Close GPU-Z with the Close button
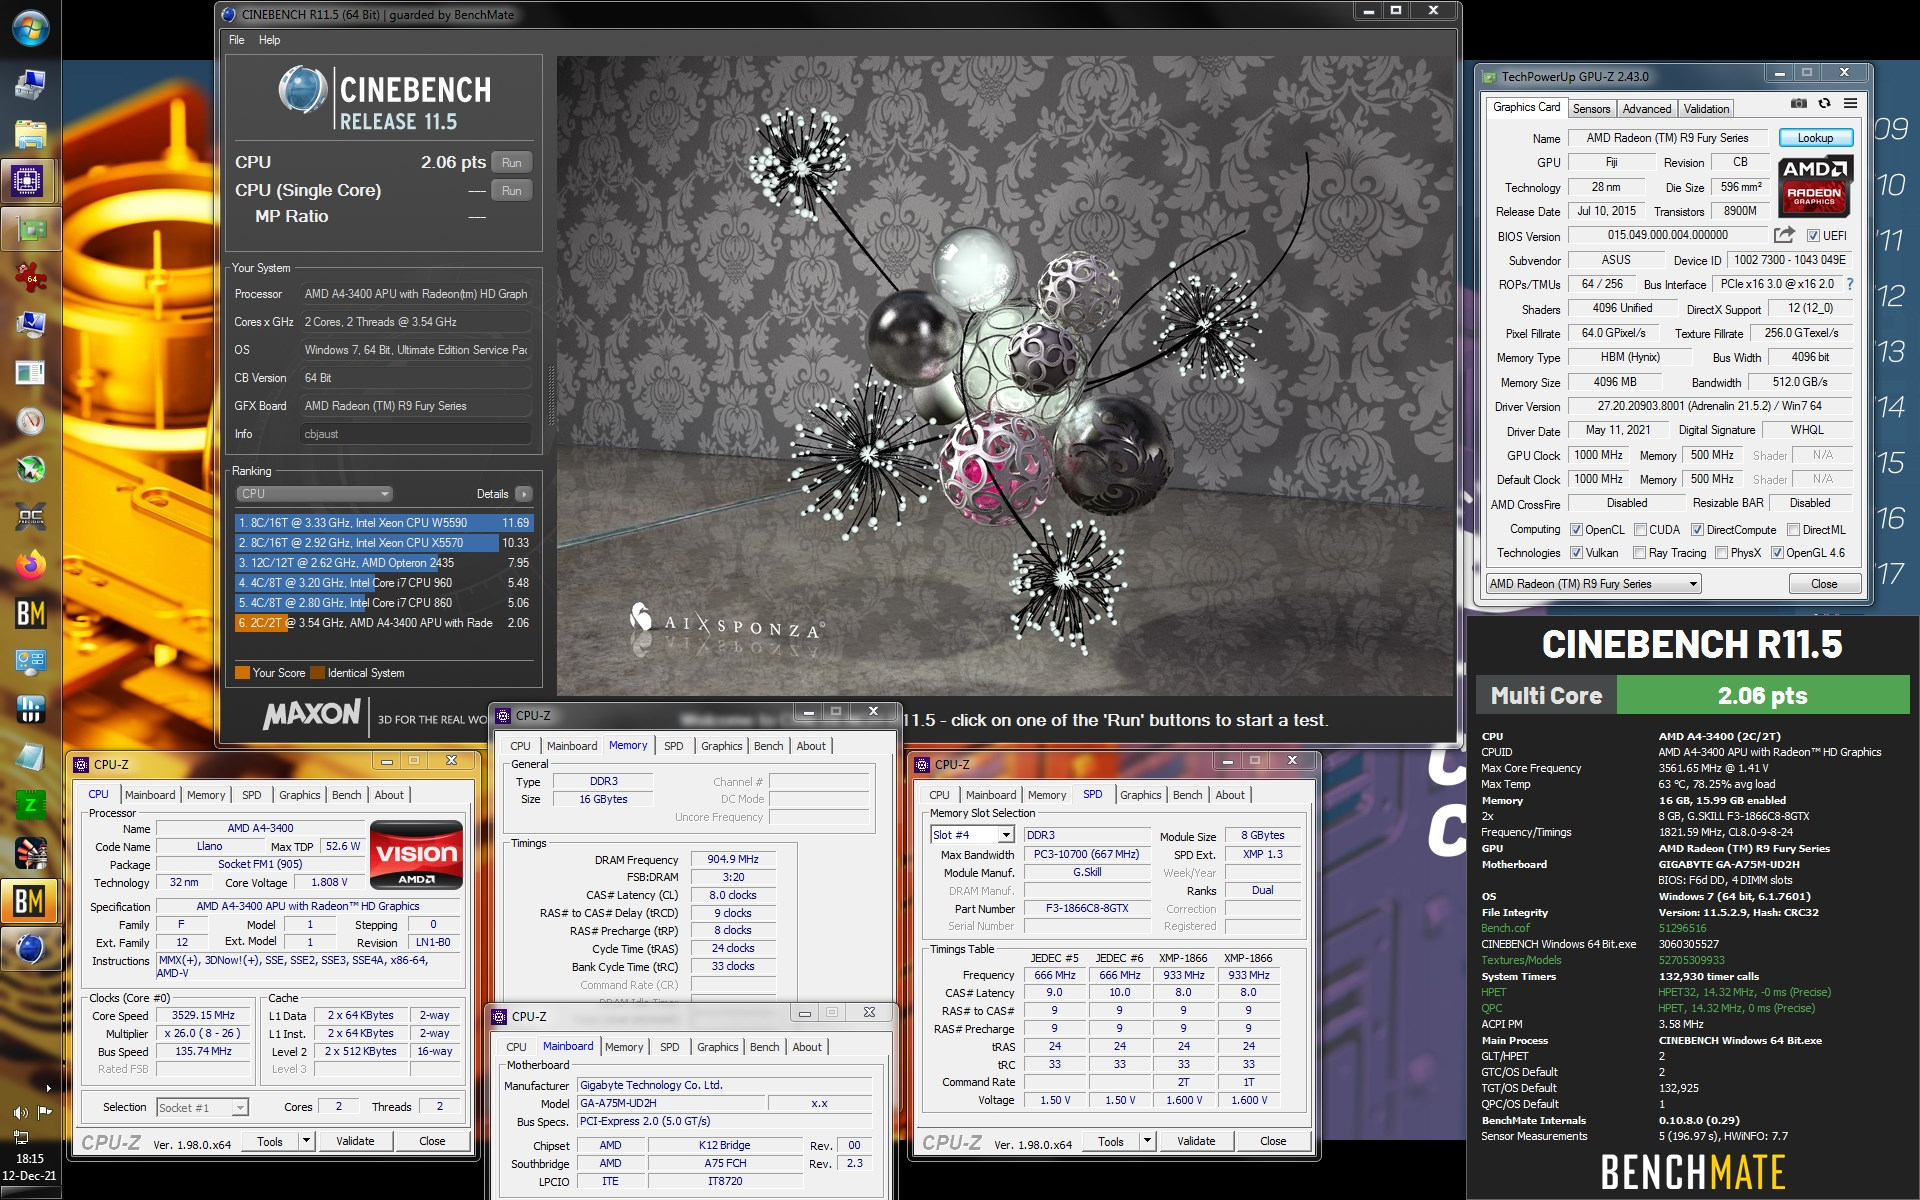Viewport: 1920px width, 1200px height. pyautogui.click(x=1824, y=584)
